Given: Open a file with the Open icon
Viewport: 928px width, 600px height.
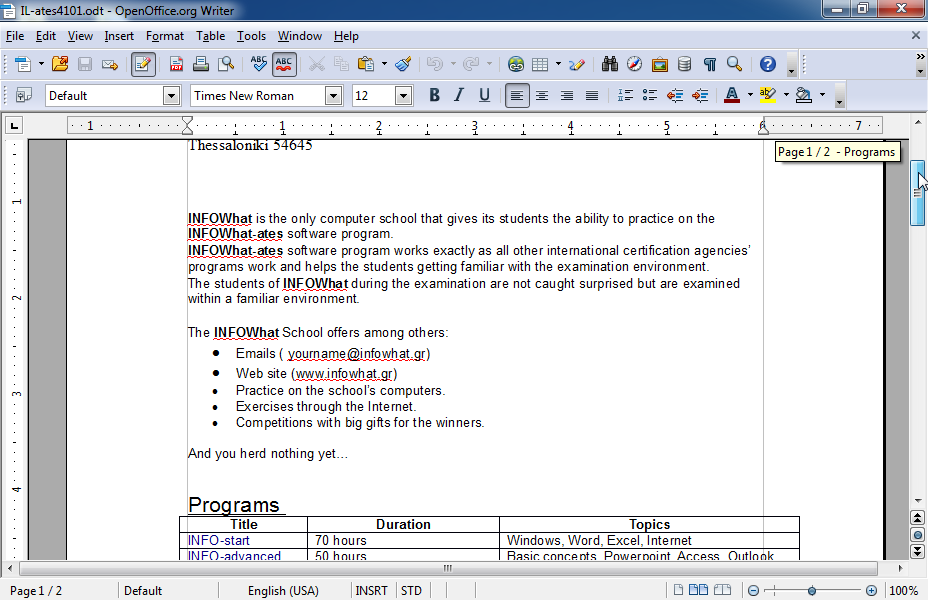Looking at the screenshot, I should point(60,64).
